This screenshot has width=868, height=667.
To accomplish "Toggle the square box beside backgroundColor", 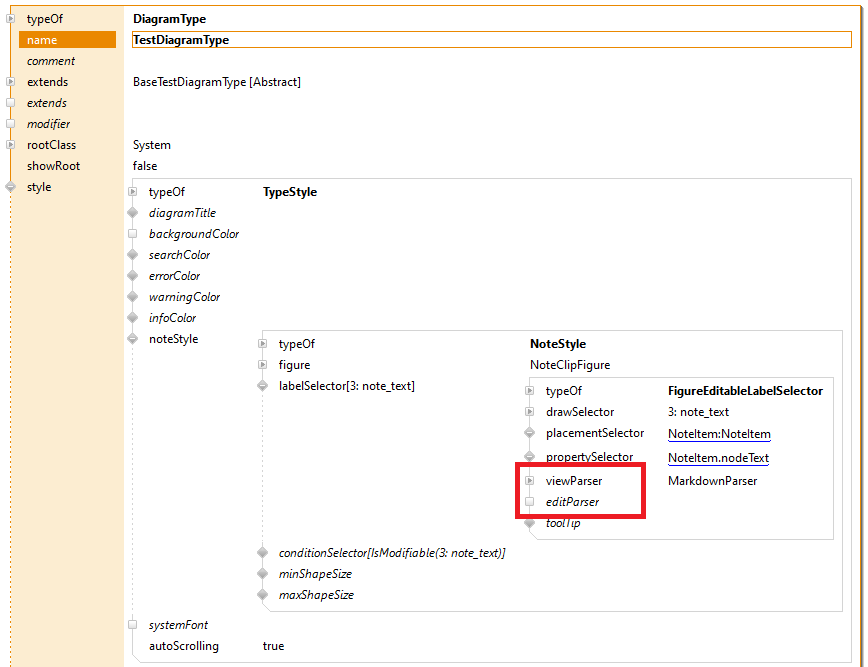I will (x=132, y=234).
